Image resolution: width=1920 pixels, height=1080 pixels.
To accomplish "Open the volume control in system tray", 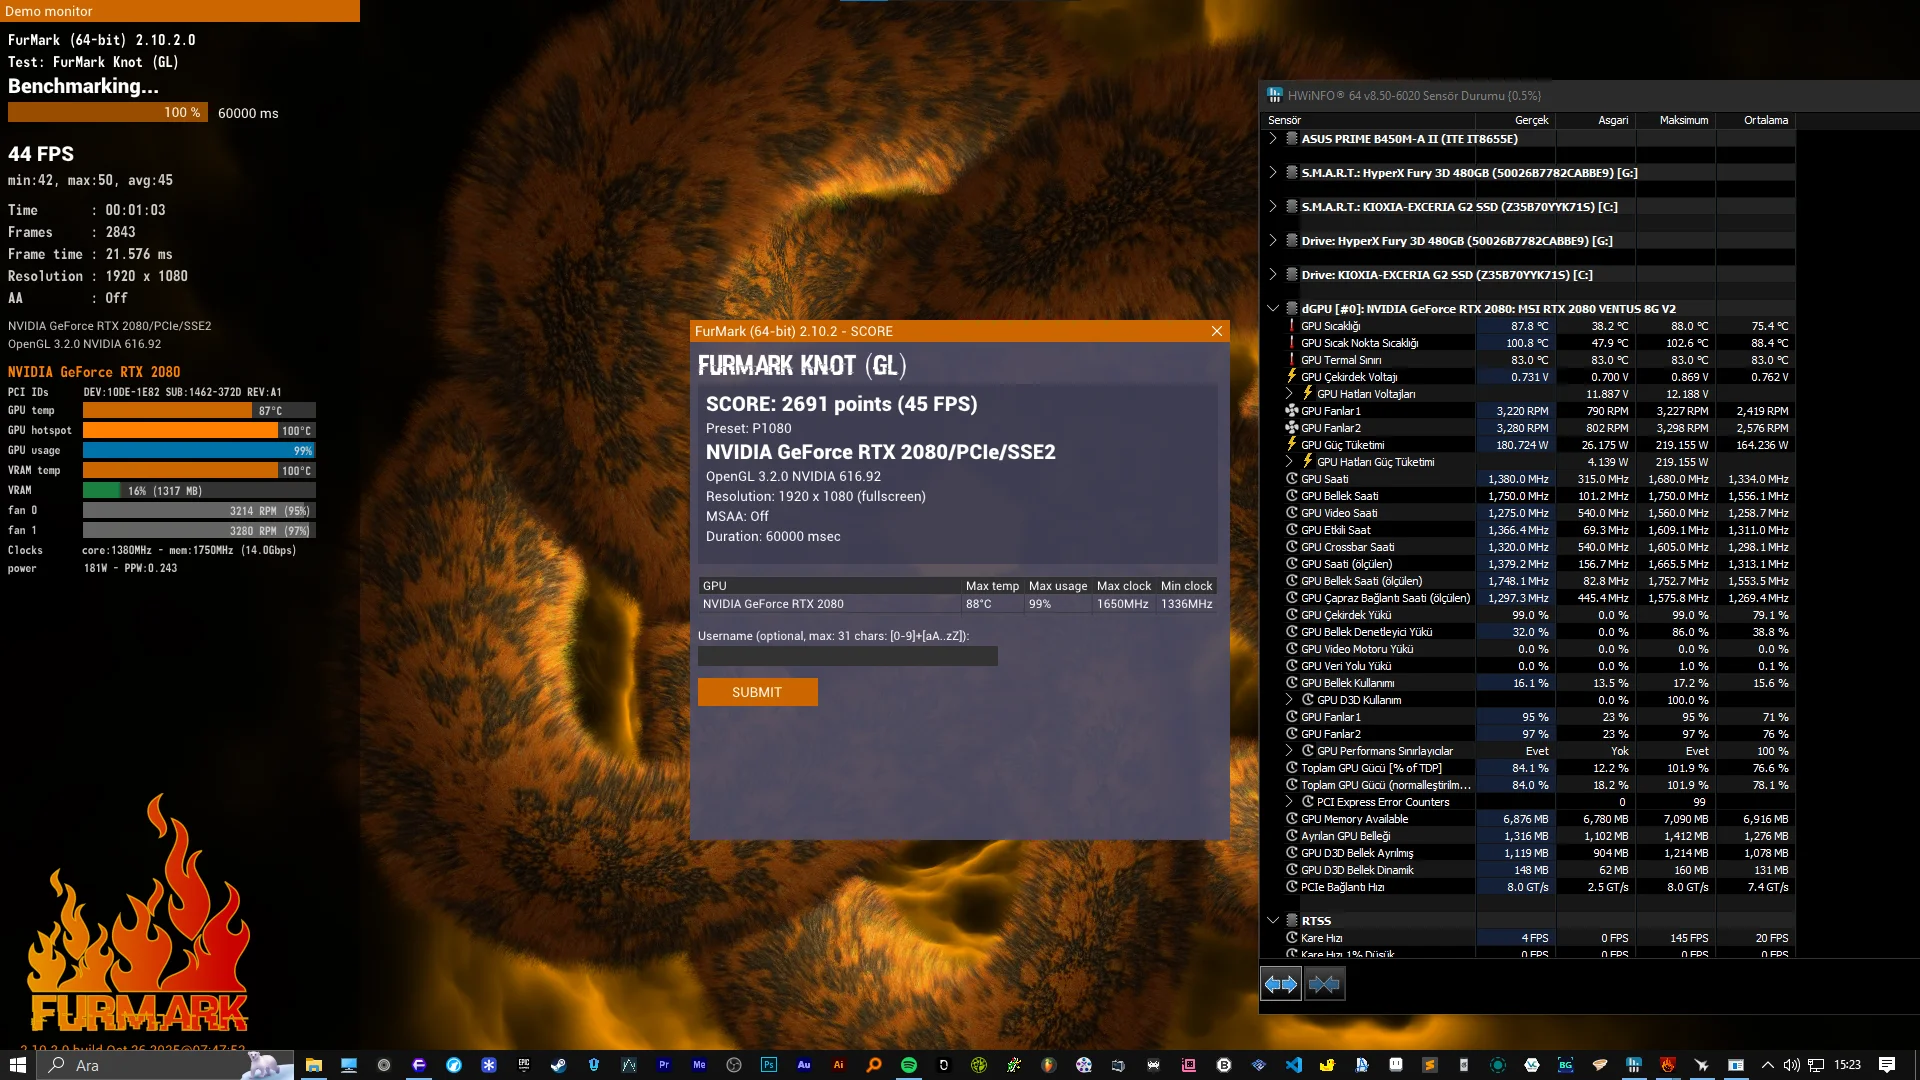I will coord(1791,1065).
